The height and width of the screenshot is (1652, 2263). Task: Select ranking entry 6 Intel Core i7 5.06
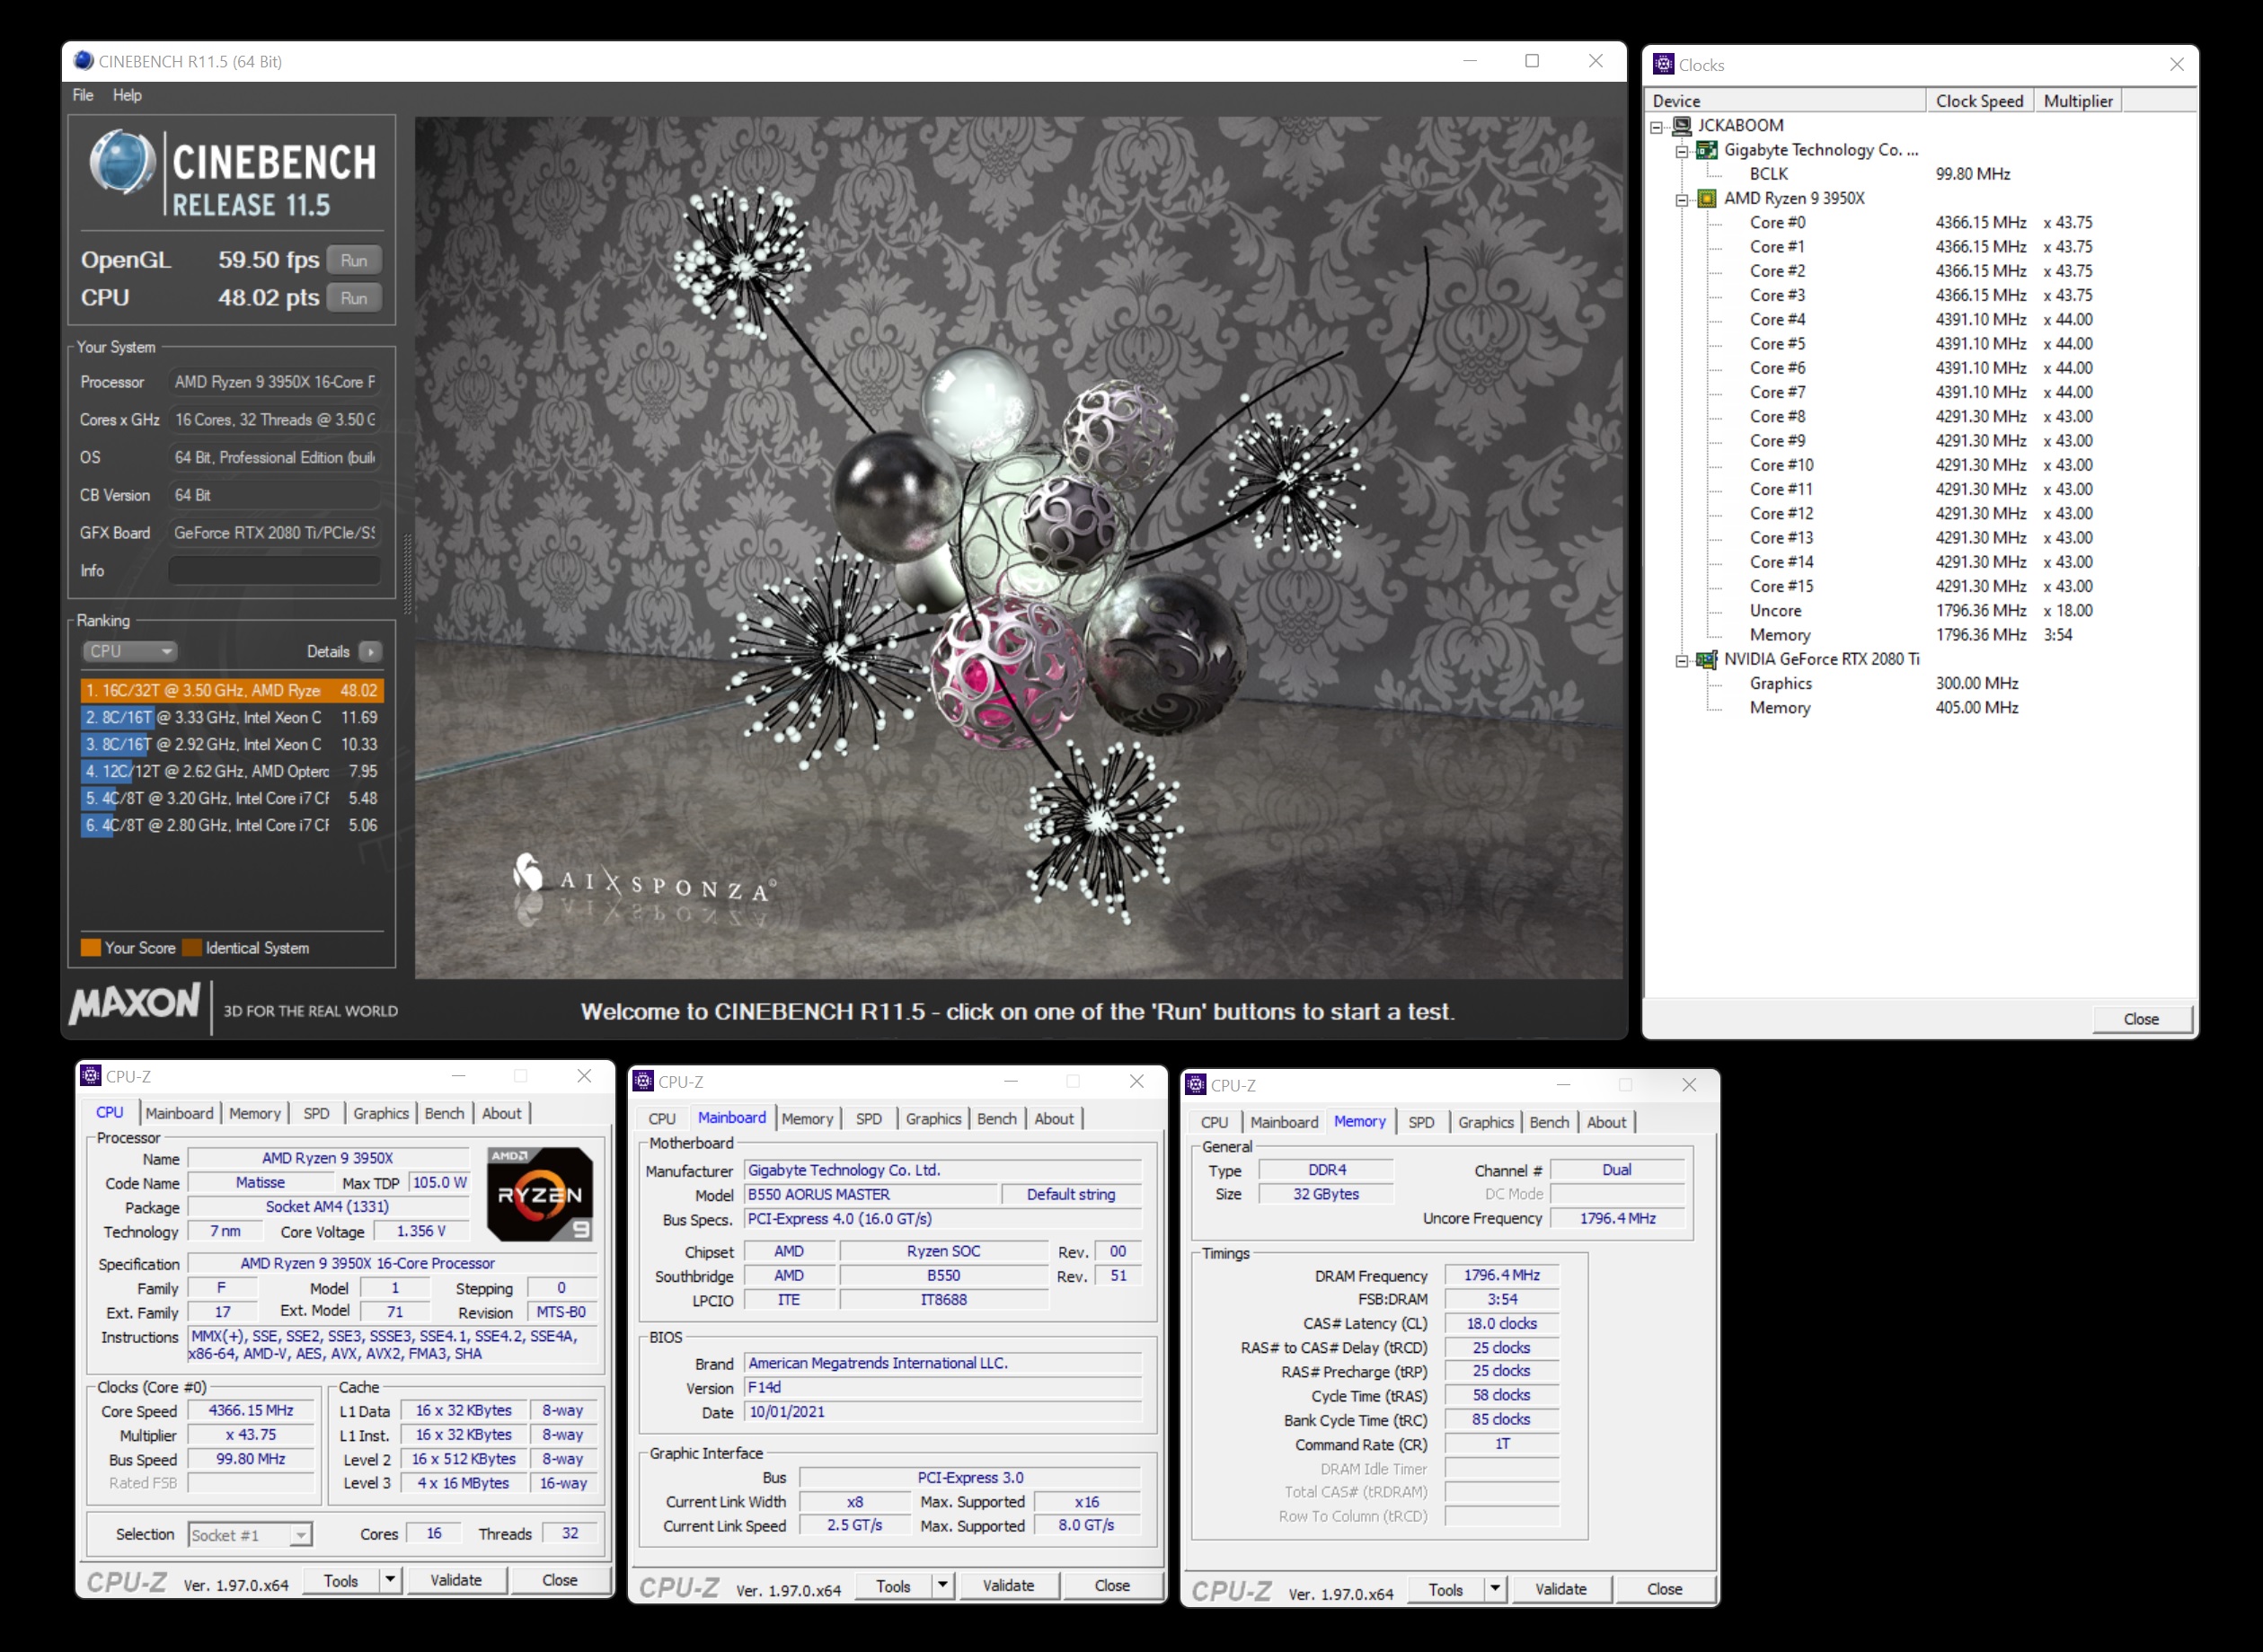coord(232,825)
